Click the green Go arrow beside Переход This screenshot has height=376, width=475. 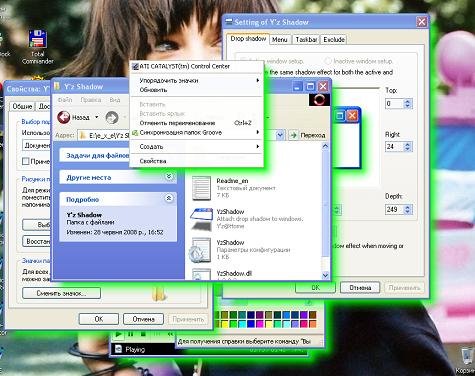tap(293, 135)
